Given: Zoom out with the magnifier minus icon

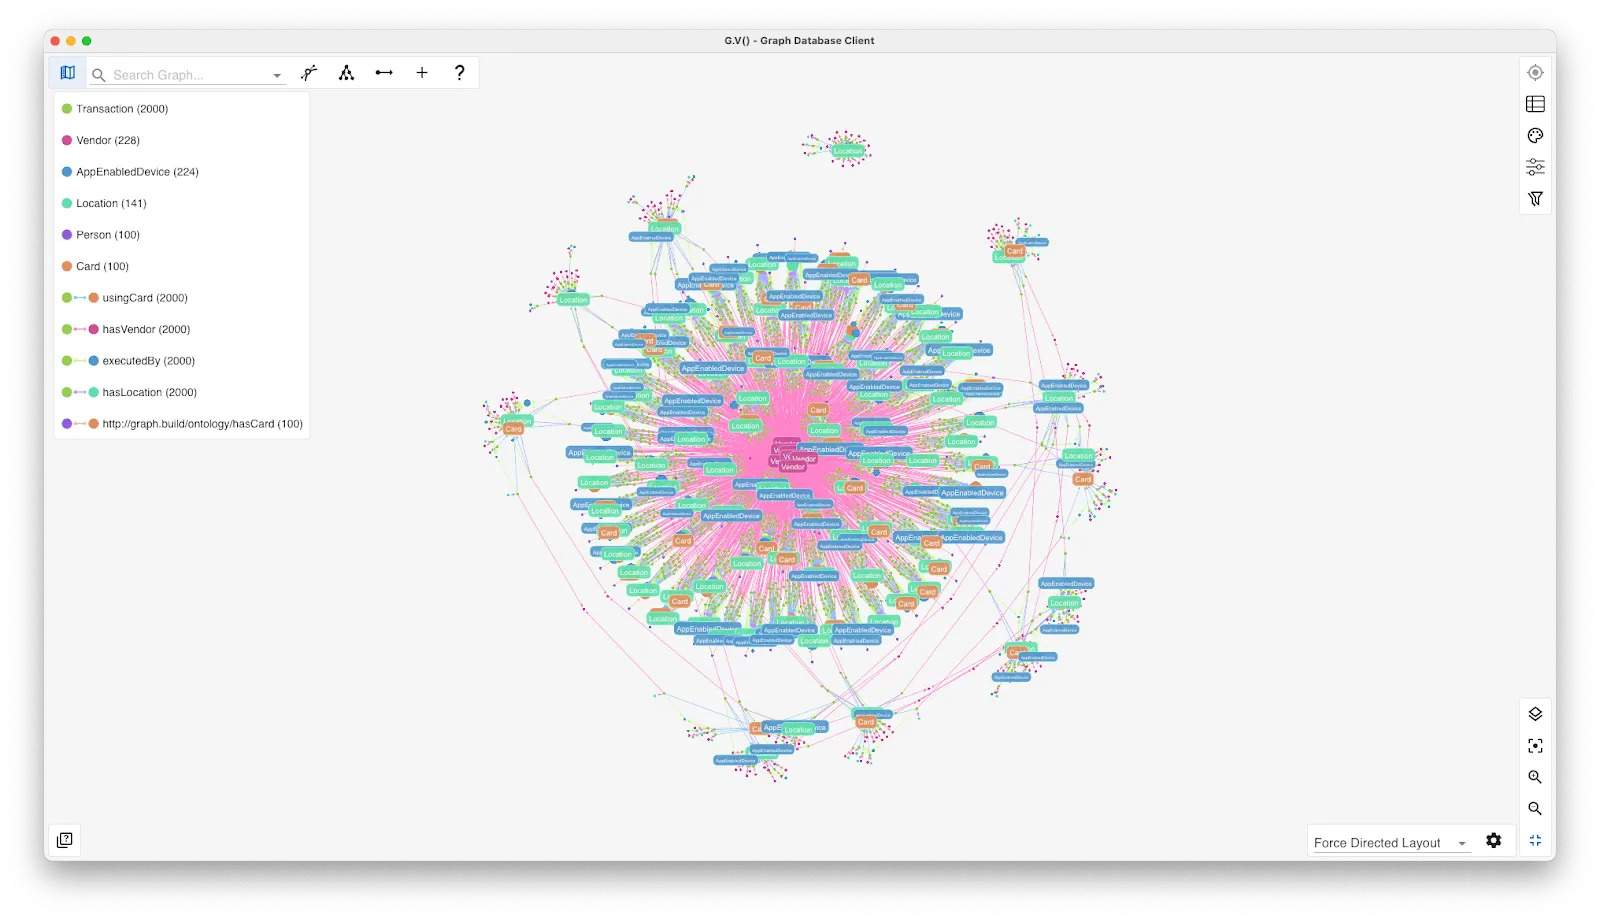Looking at the screenshot, I should click(1535, 809).
